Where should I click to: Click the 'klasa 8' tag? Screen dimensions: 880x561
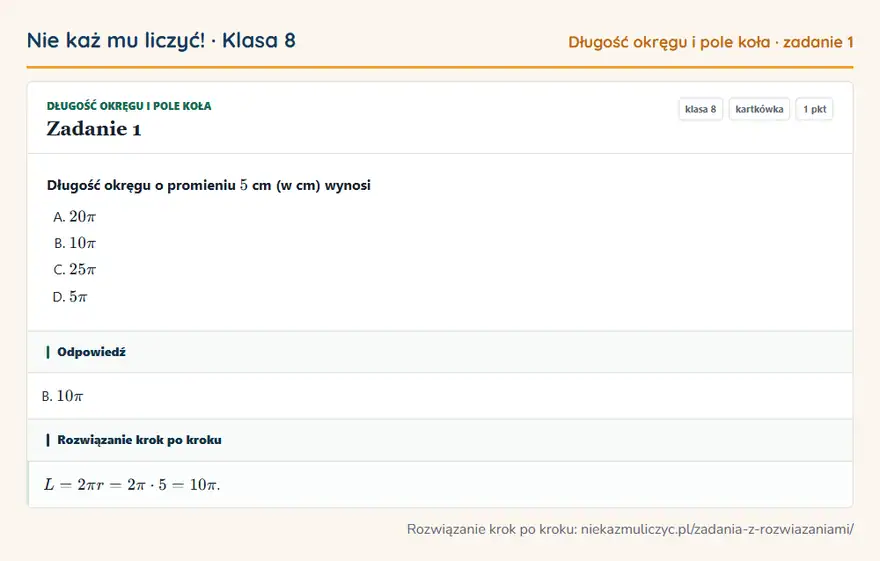click(700, 109)
